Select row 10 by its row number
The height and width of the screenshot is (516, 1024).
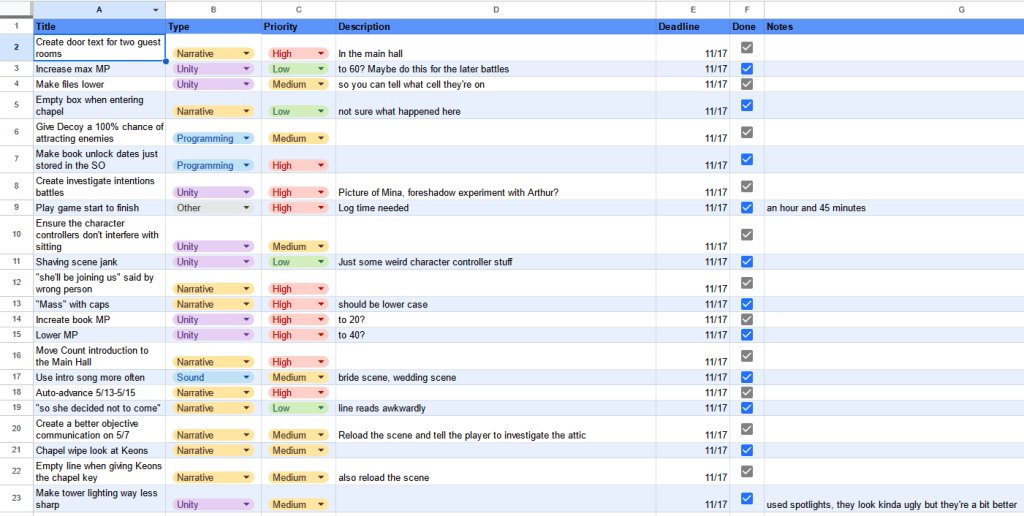click(16, 234)
